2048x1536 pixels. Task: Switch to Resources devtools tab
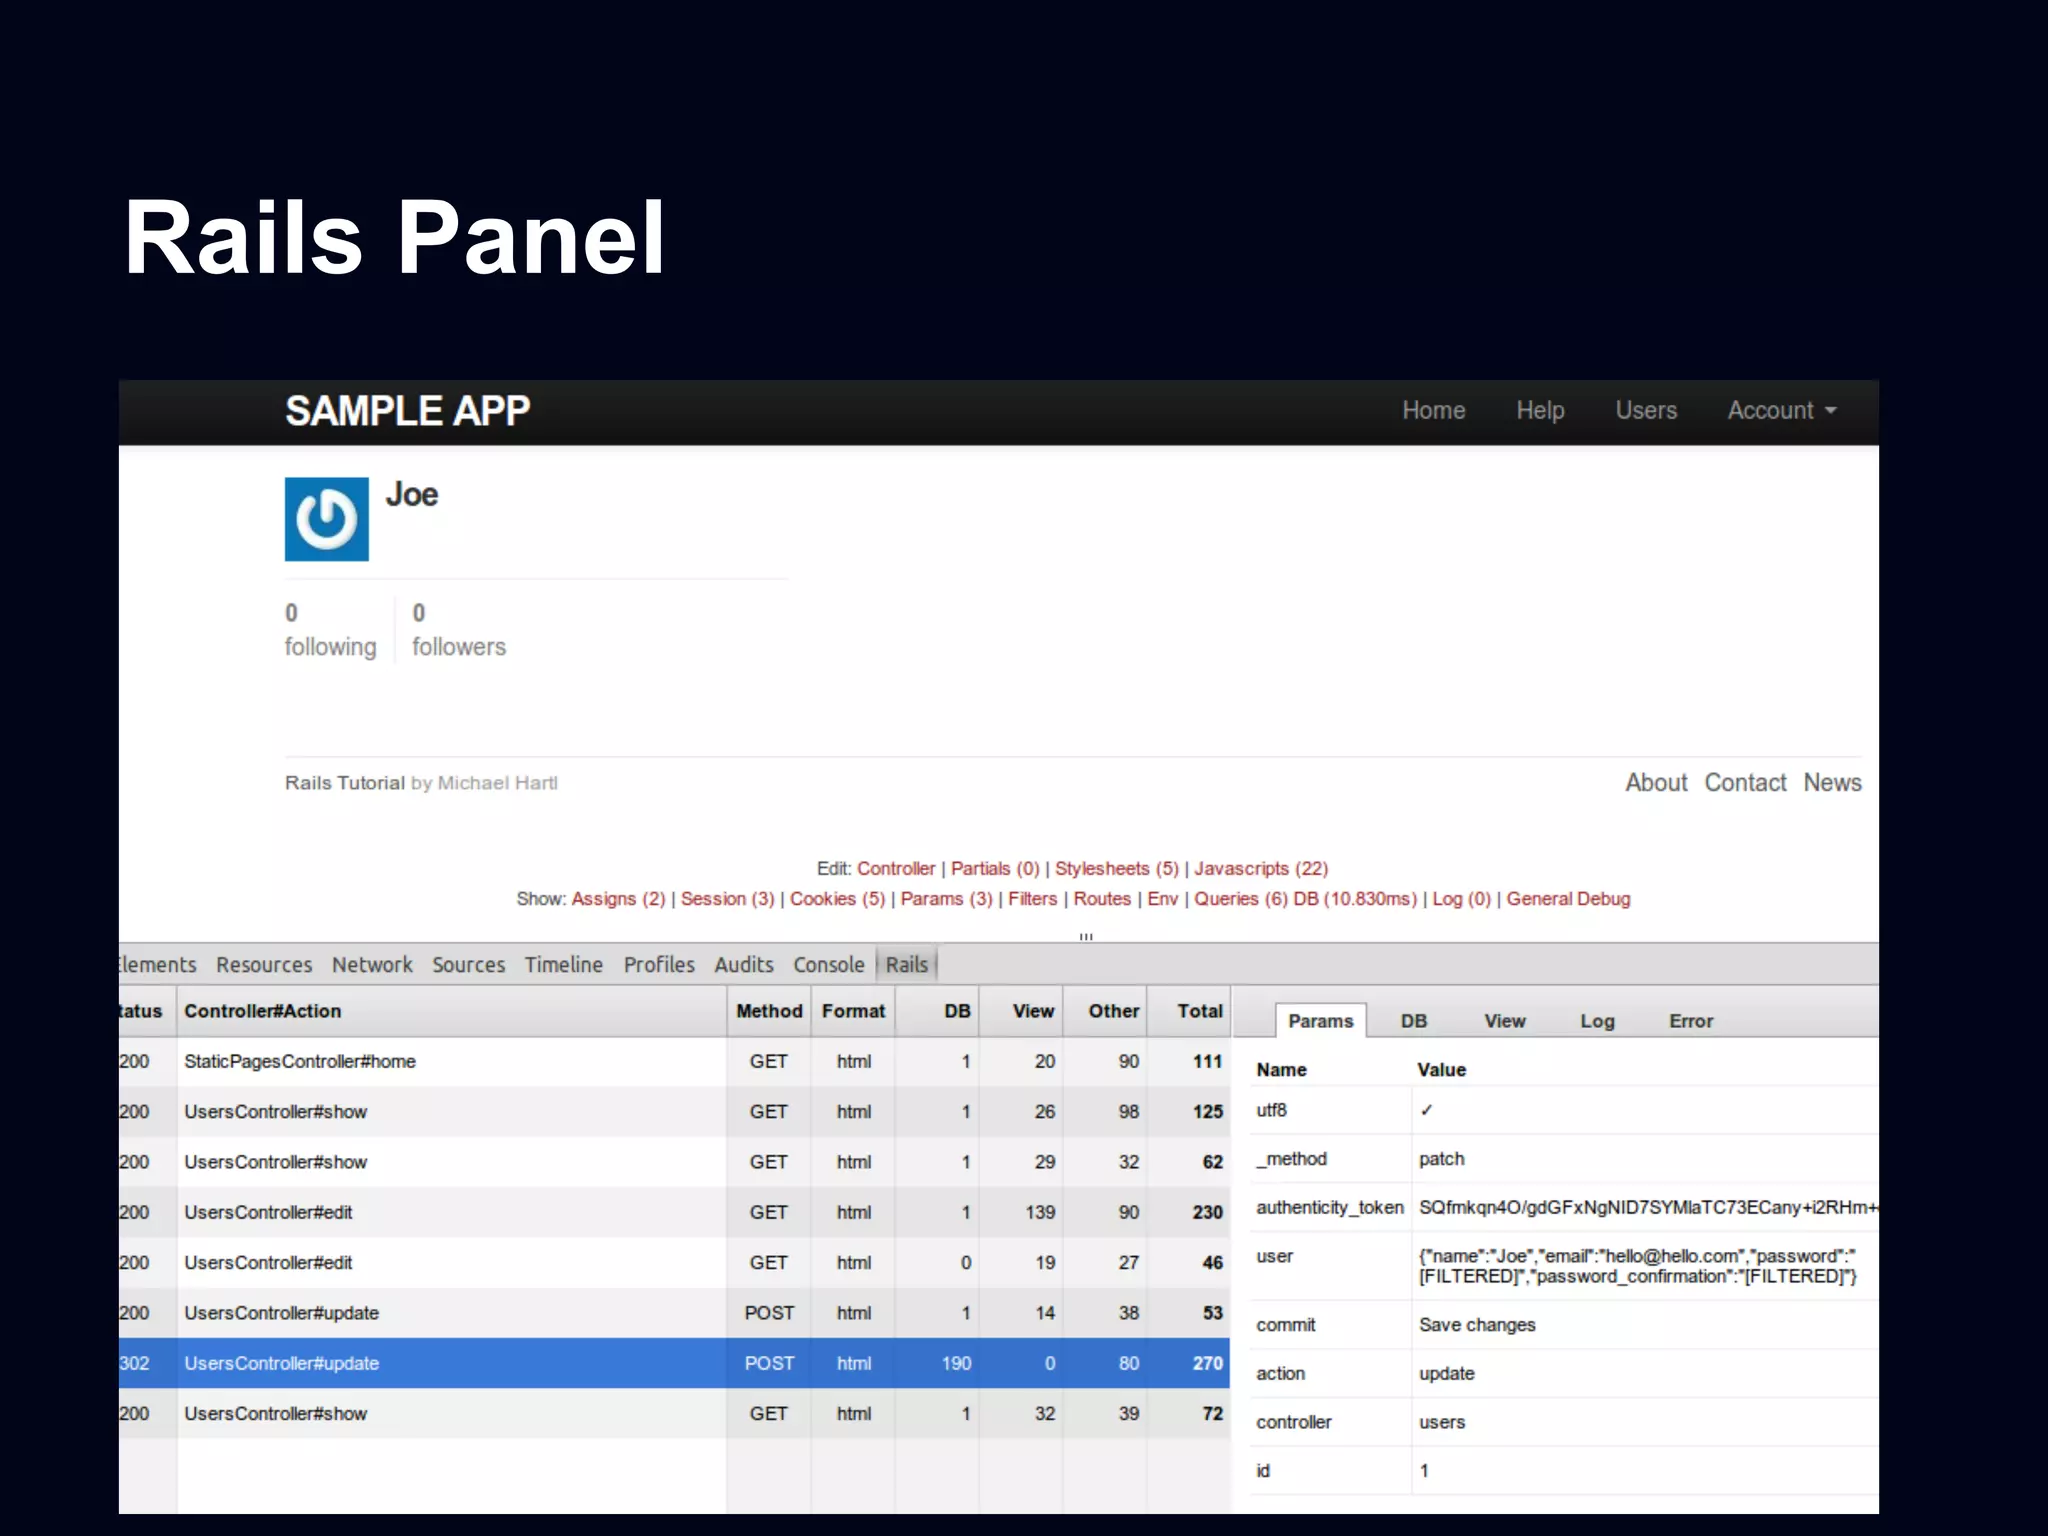264,965
